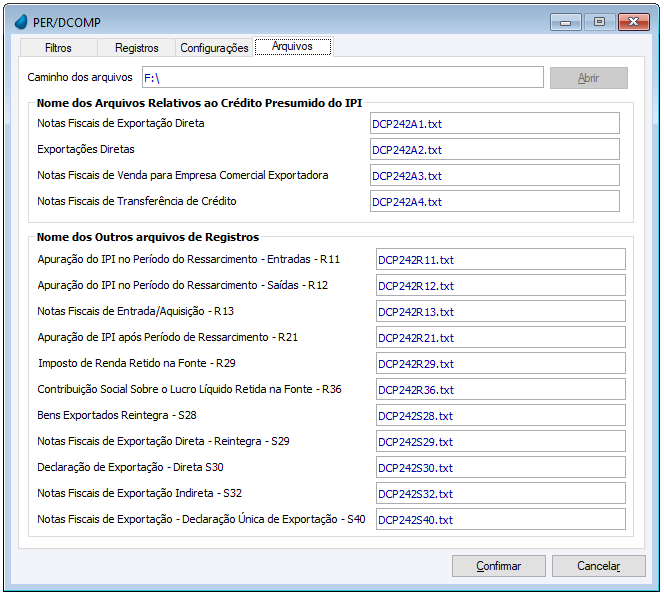This screenshot has height=596, width=664.
Task: Click the DCP242R36.txt file field
Action: pos(501,389)
